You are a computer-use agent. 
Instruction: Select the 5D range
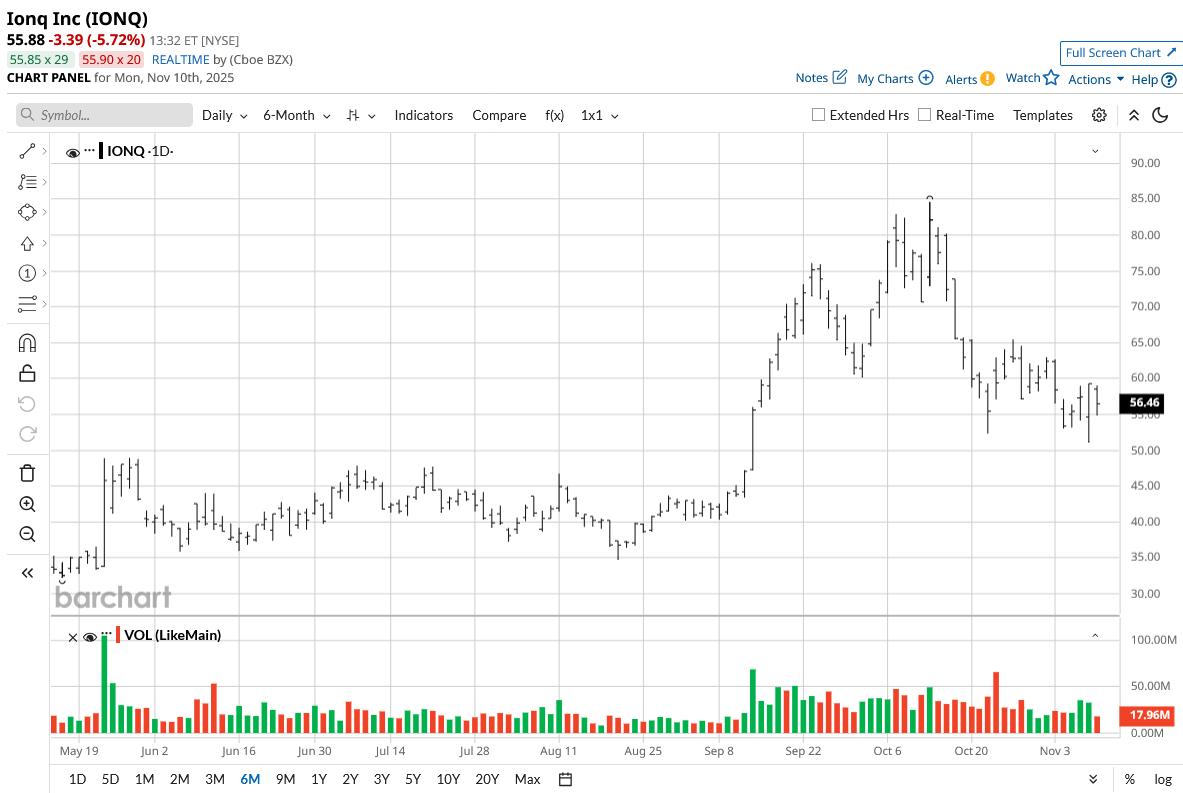point(110,779)
